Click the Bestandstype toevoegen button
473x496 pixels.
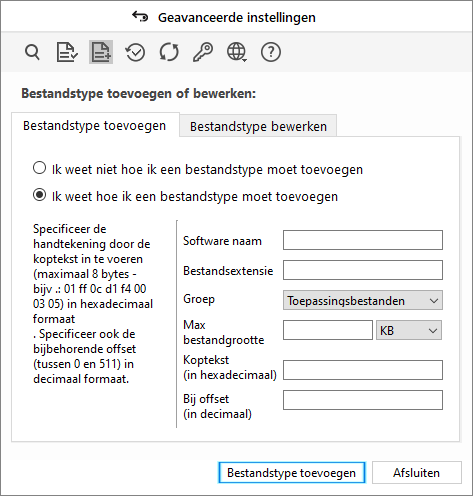[292, 473]
